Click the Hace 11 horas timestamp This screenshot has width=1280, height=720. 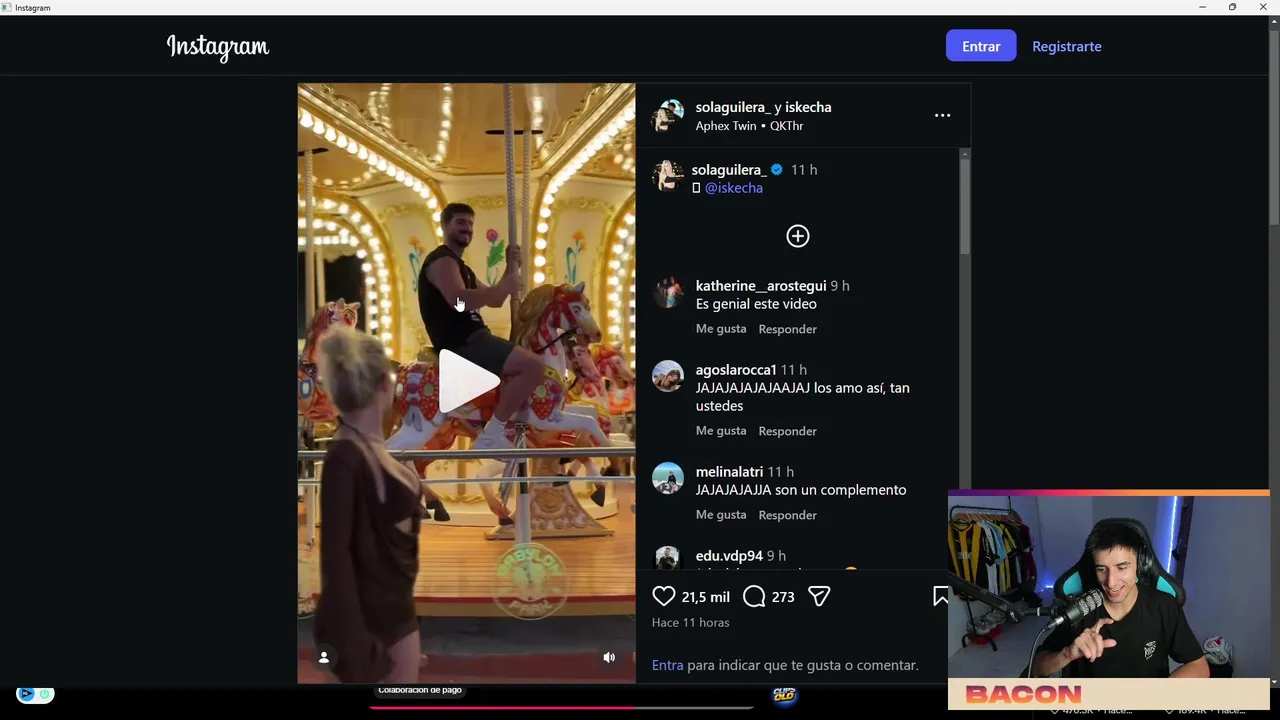click(690, 622)
